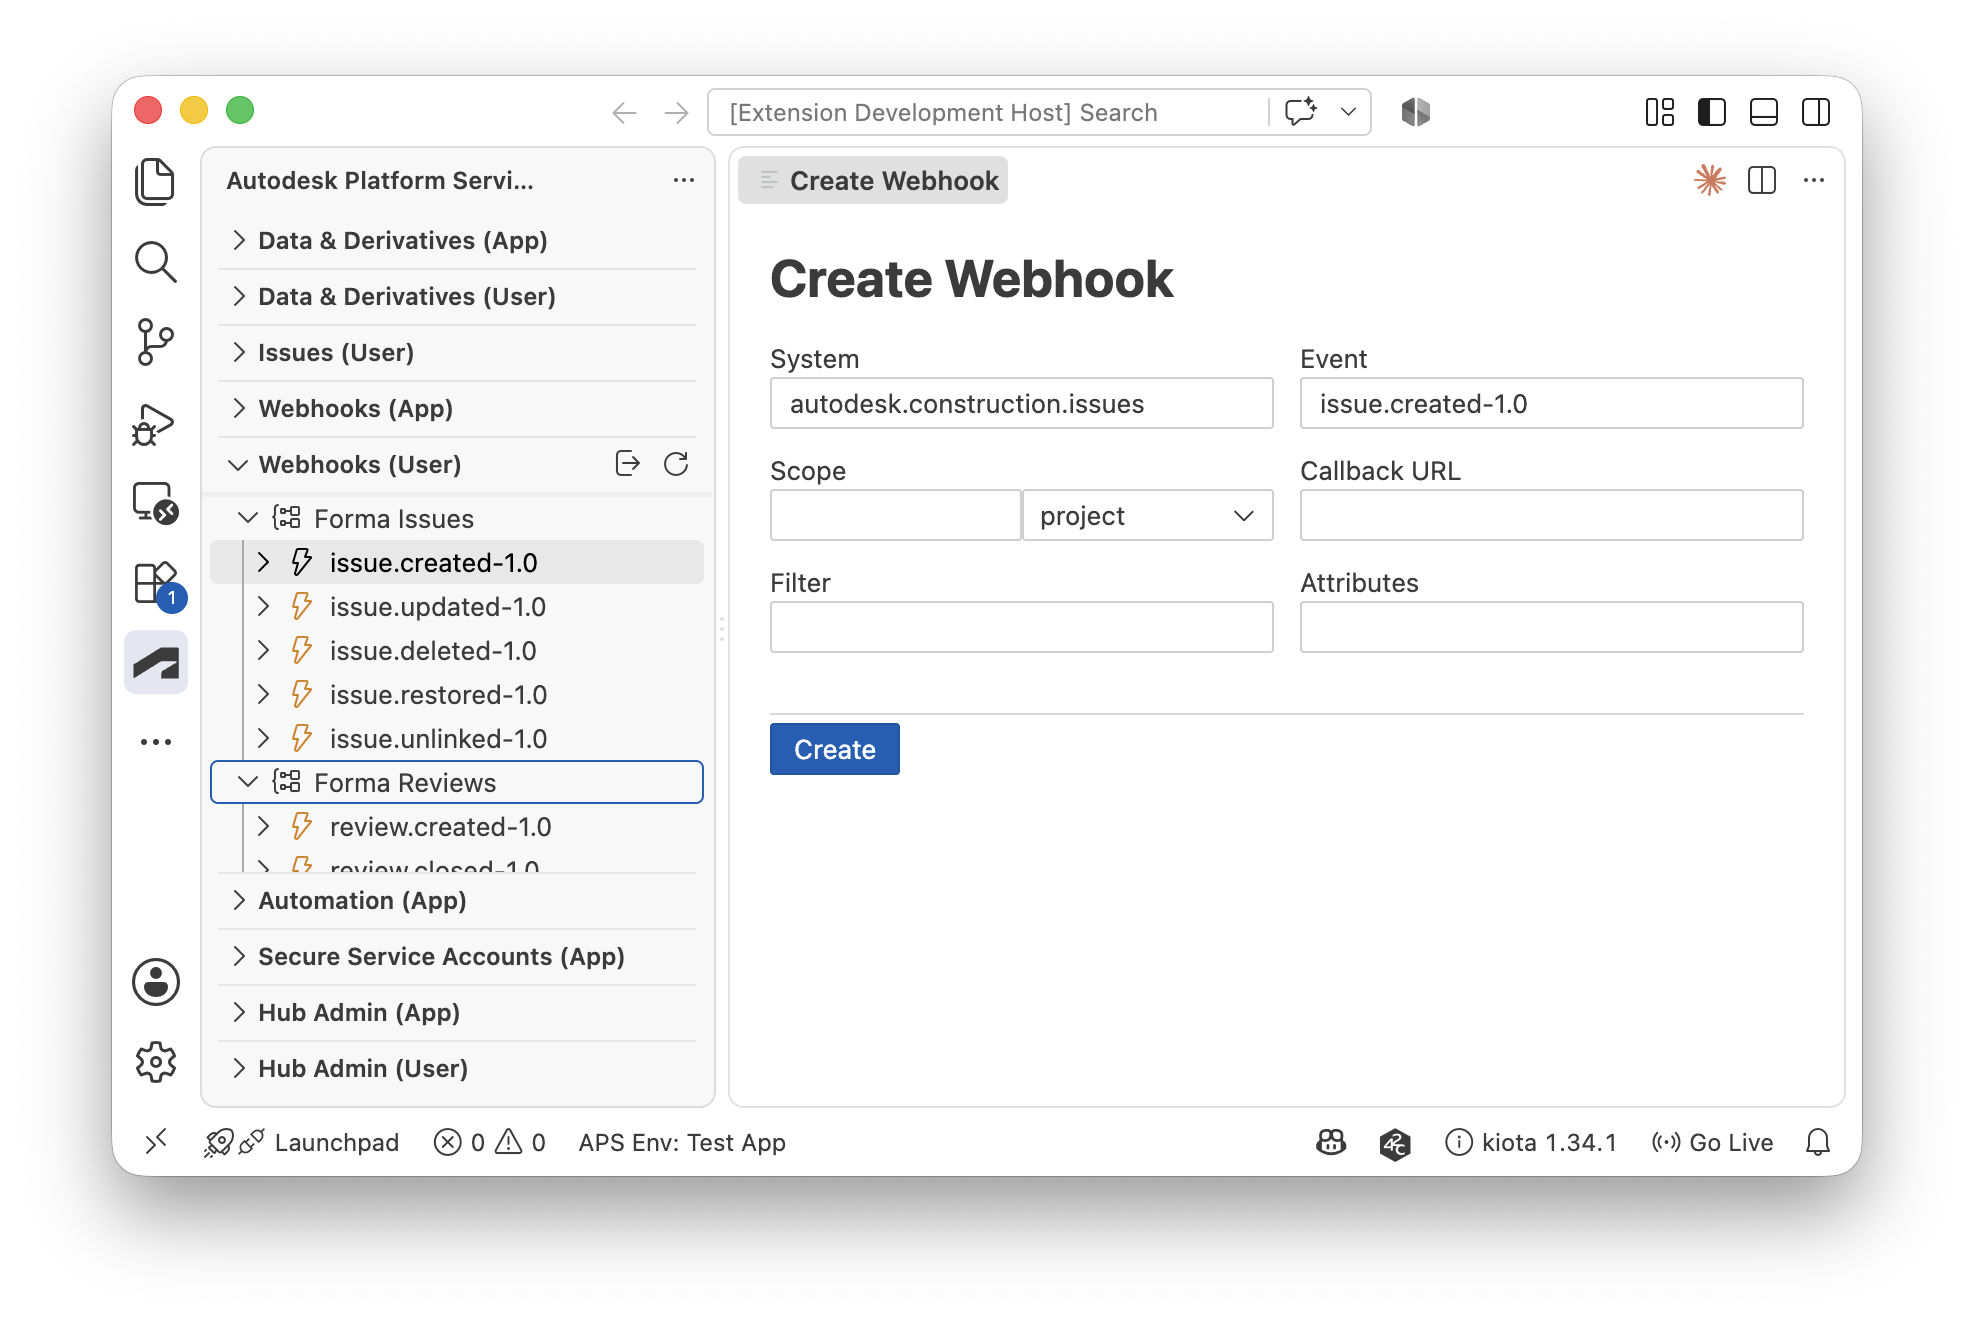Screen dimensions: 1974x1324
Task: Click the Event input field
Action: 1551,404
